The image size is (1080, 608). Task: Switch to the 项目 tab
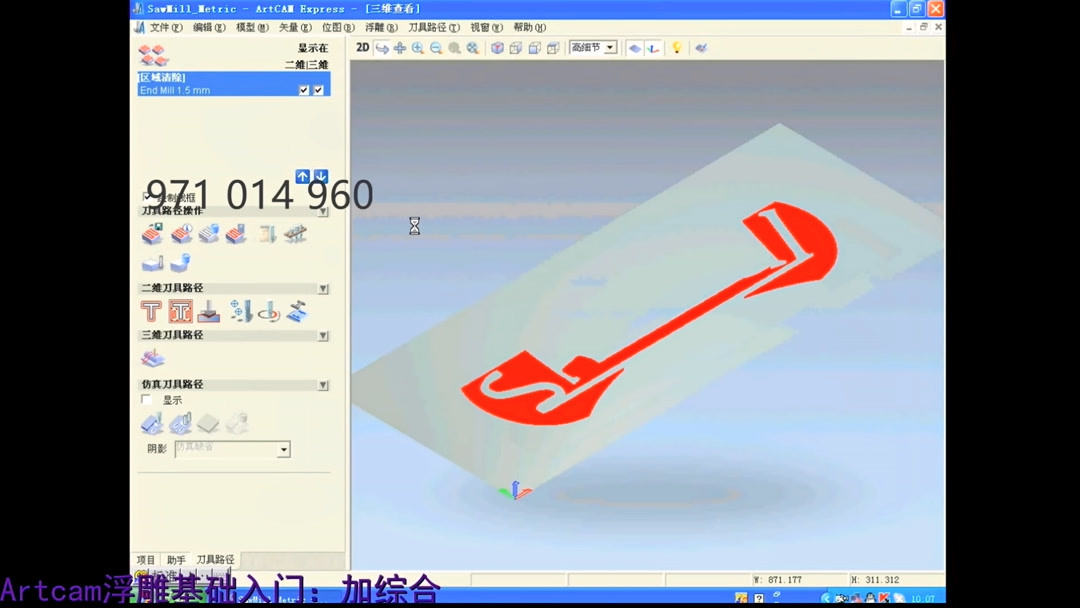pyautogui.click(x=145, y=560)
